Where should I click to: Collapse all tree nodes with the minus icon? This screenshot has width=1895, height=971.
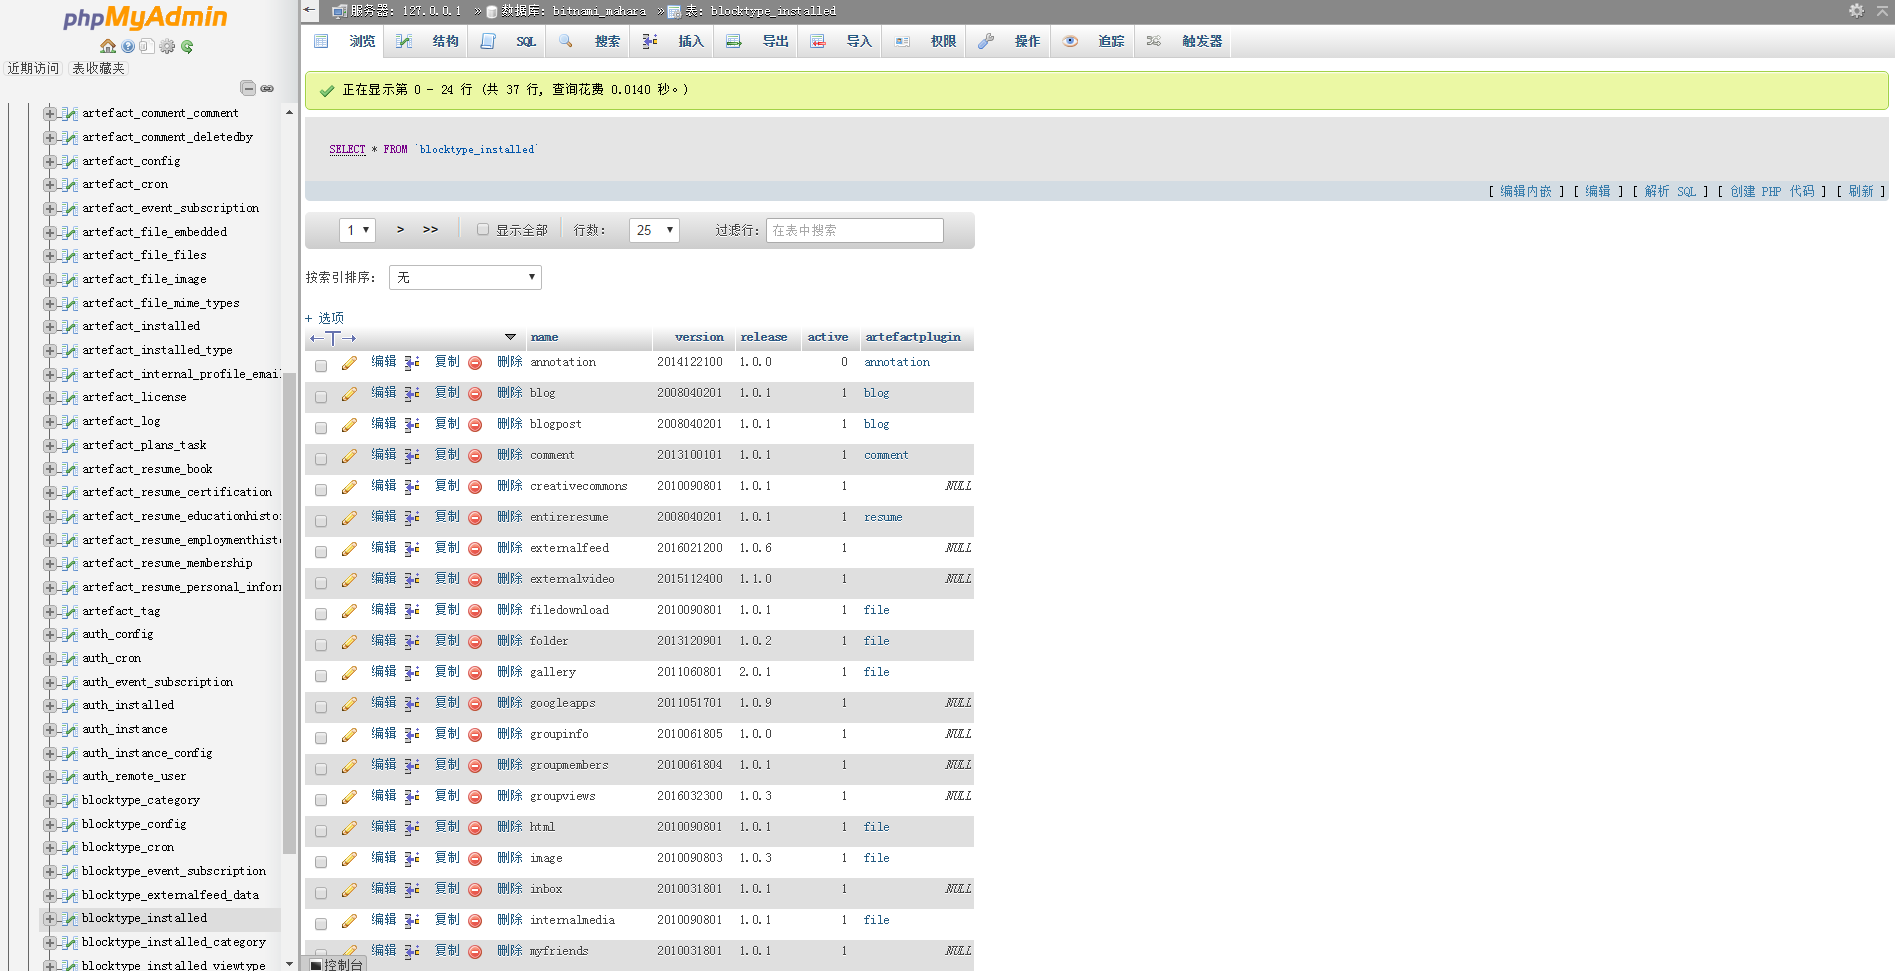coord(248,88)
